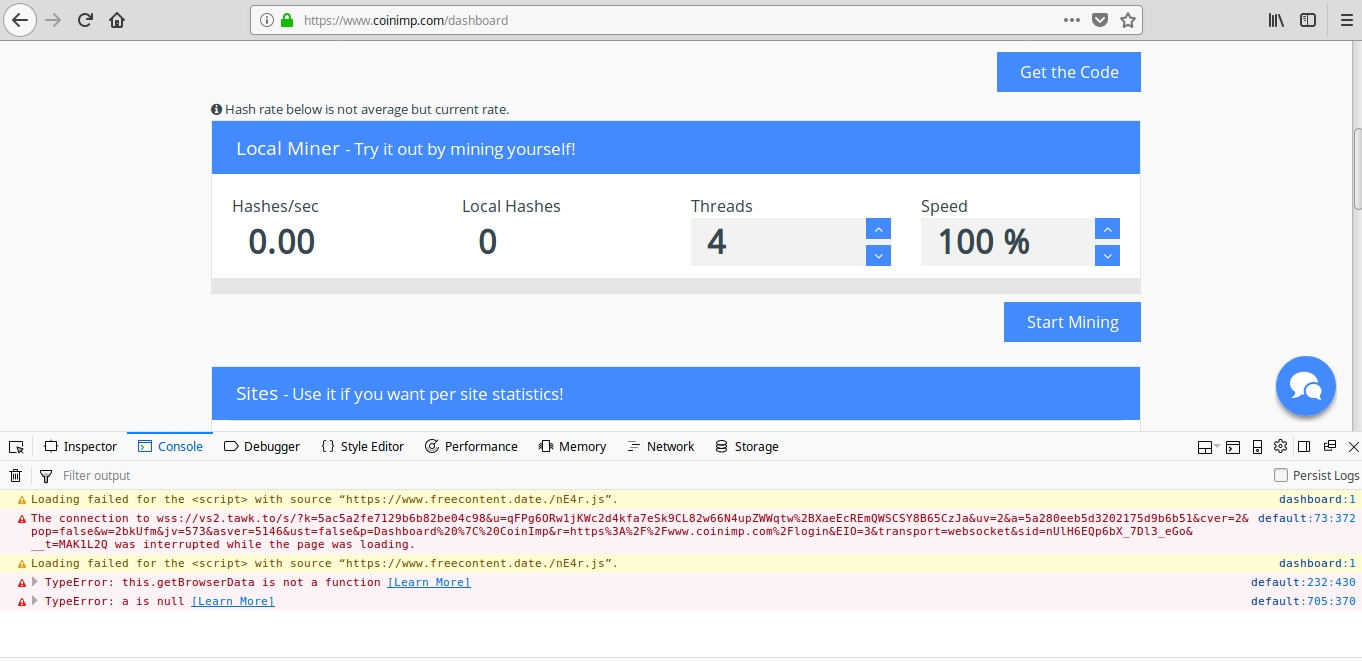1362x661 pixels.
Task: Open the tawk chat bubble widget
Action: click(x=1306, y=386)
